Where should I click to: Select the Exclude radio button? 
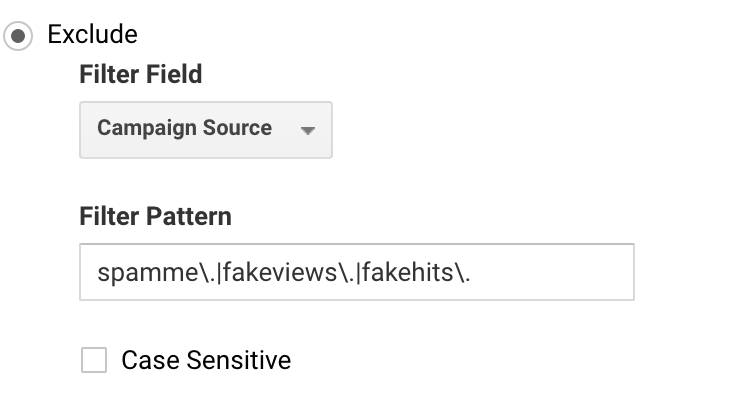(x=17, y=35)
